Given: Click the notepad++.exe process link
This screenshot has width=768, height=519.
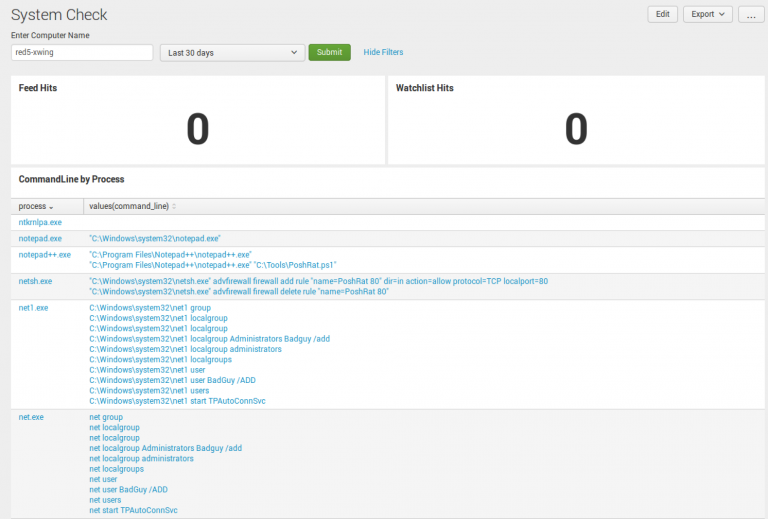Looking at the screenshot, I should click(45, 255).
